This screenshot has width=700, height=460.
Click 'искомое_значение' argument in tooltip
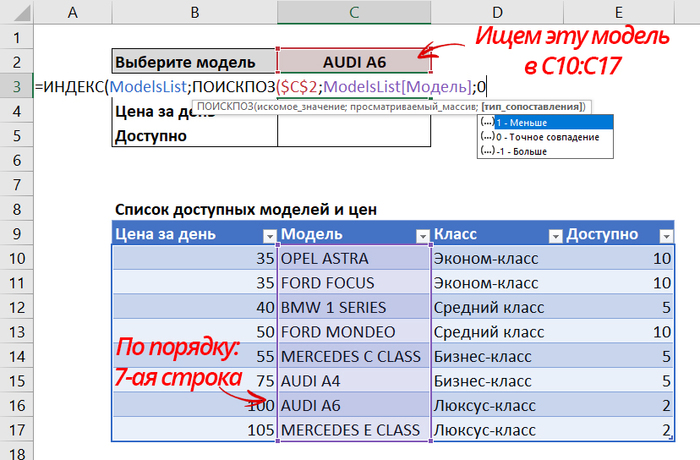[x=300, y=107]
